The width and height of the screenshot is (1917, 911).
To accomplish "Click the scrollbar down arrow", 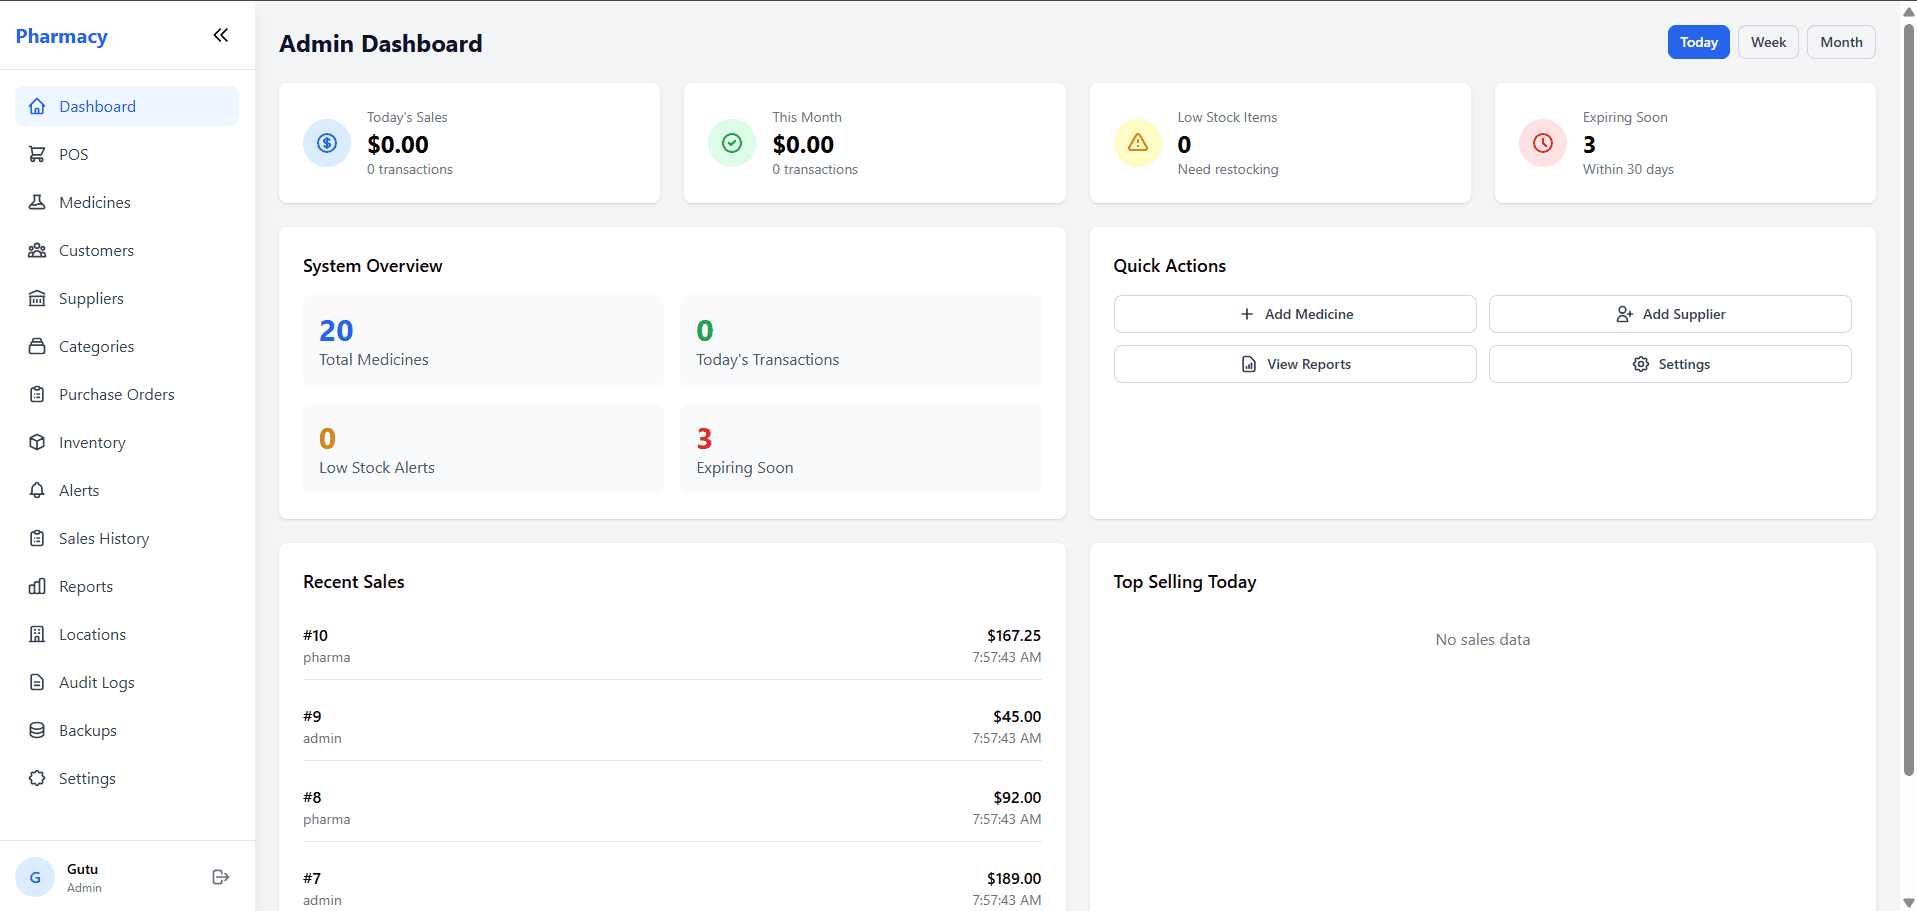I will tap(1908, 902).
